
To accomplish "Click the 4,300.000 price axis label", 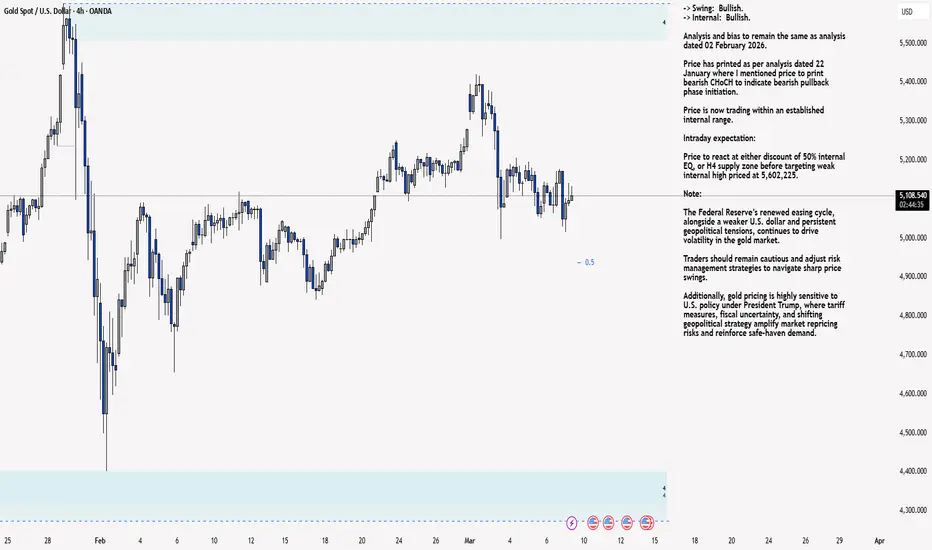I will pos(913,510).
